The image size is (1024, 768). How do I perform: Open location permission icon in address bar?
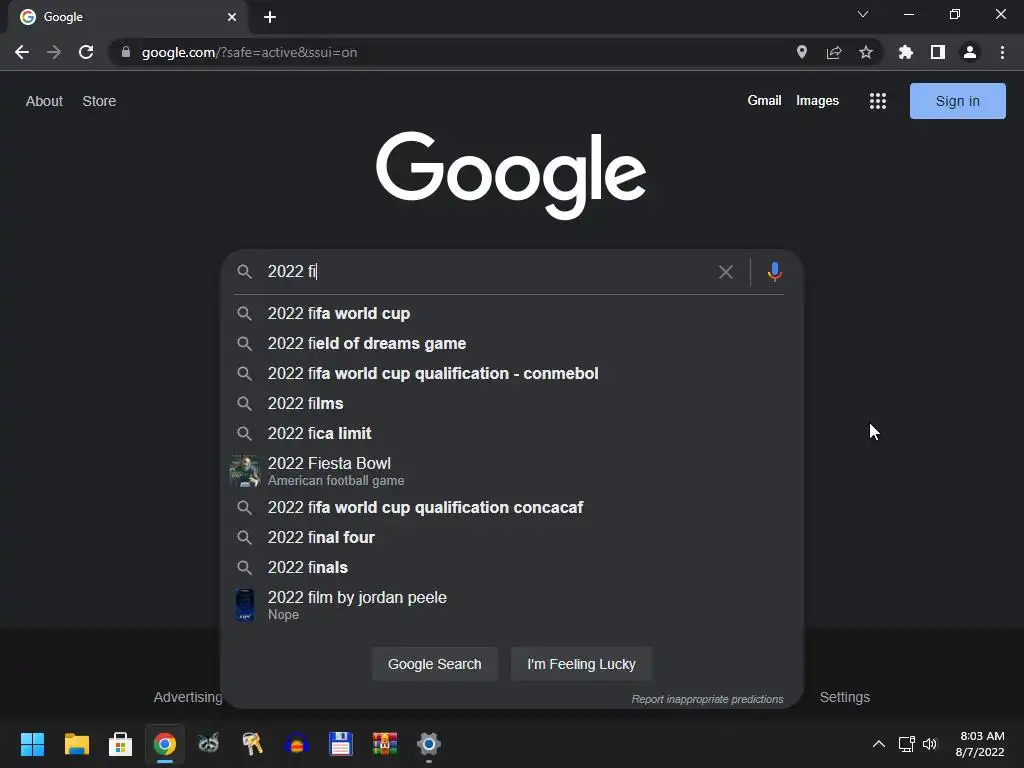[x=802, y=52]
